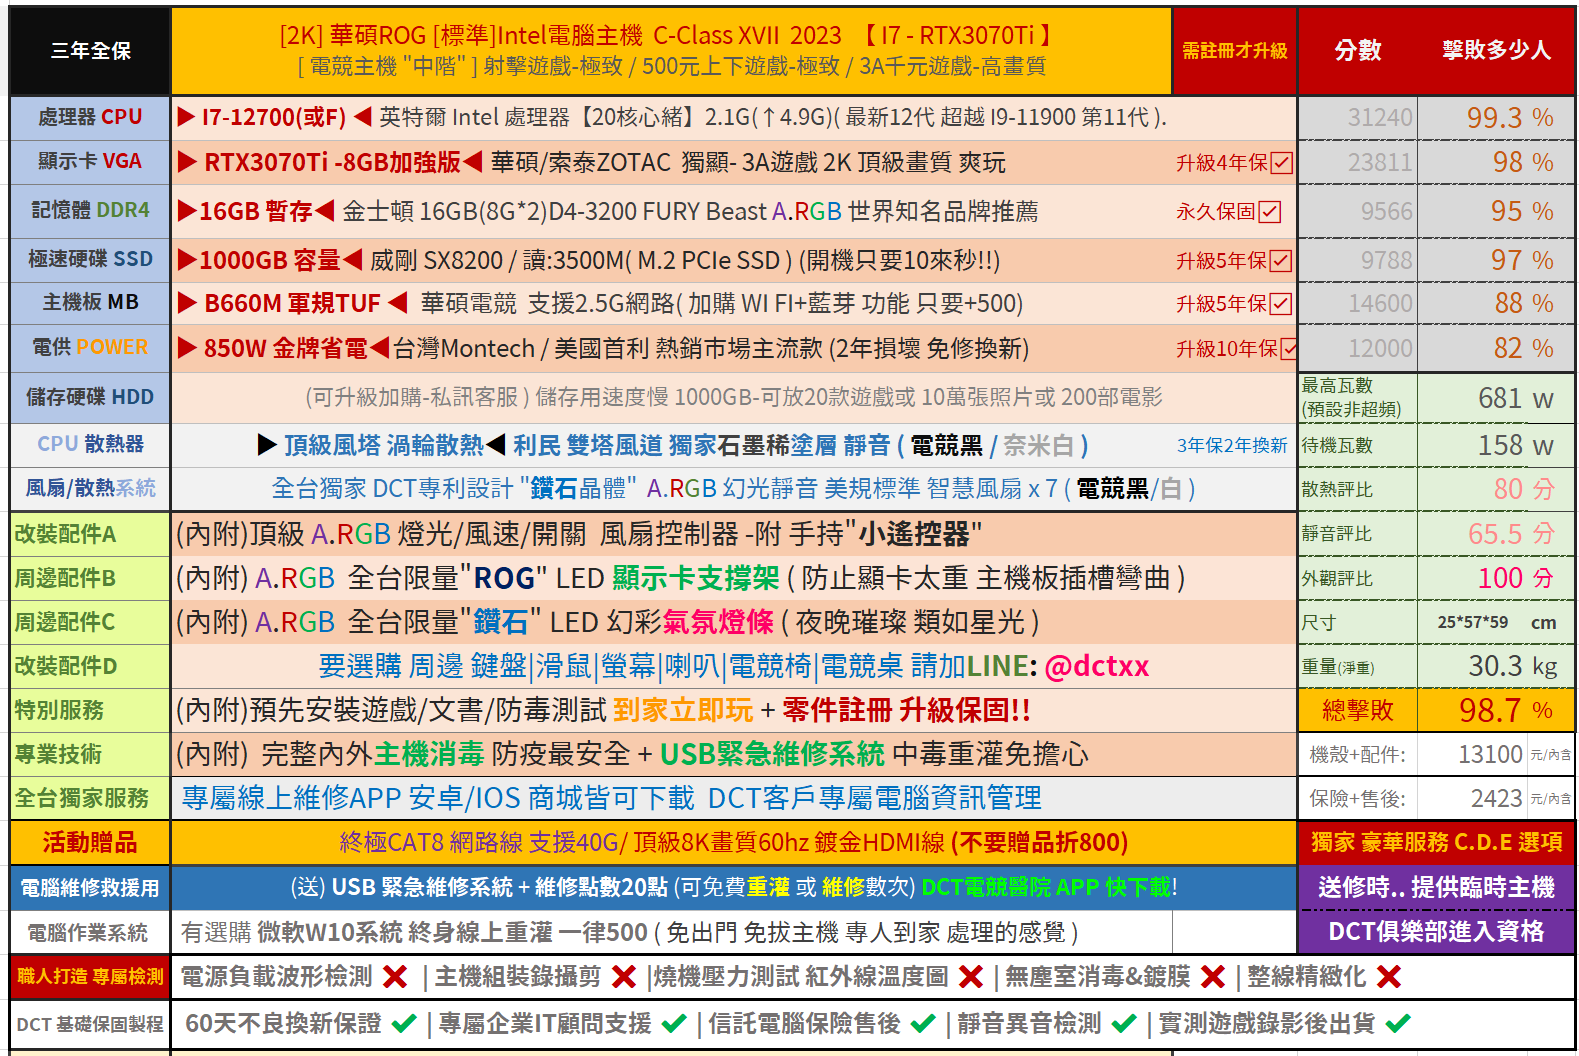Click the 獨家 豪華服務 C.D.E 選項 cell
Screen dimensions: 1579x1056
[x=1436, y=842]
